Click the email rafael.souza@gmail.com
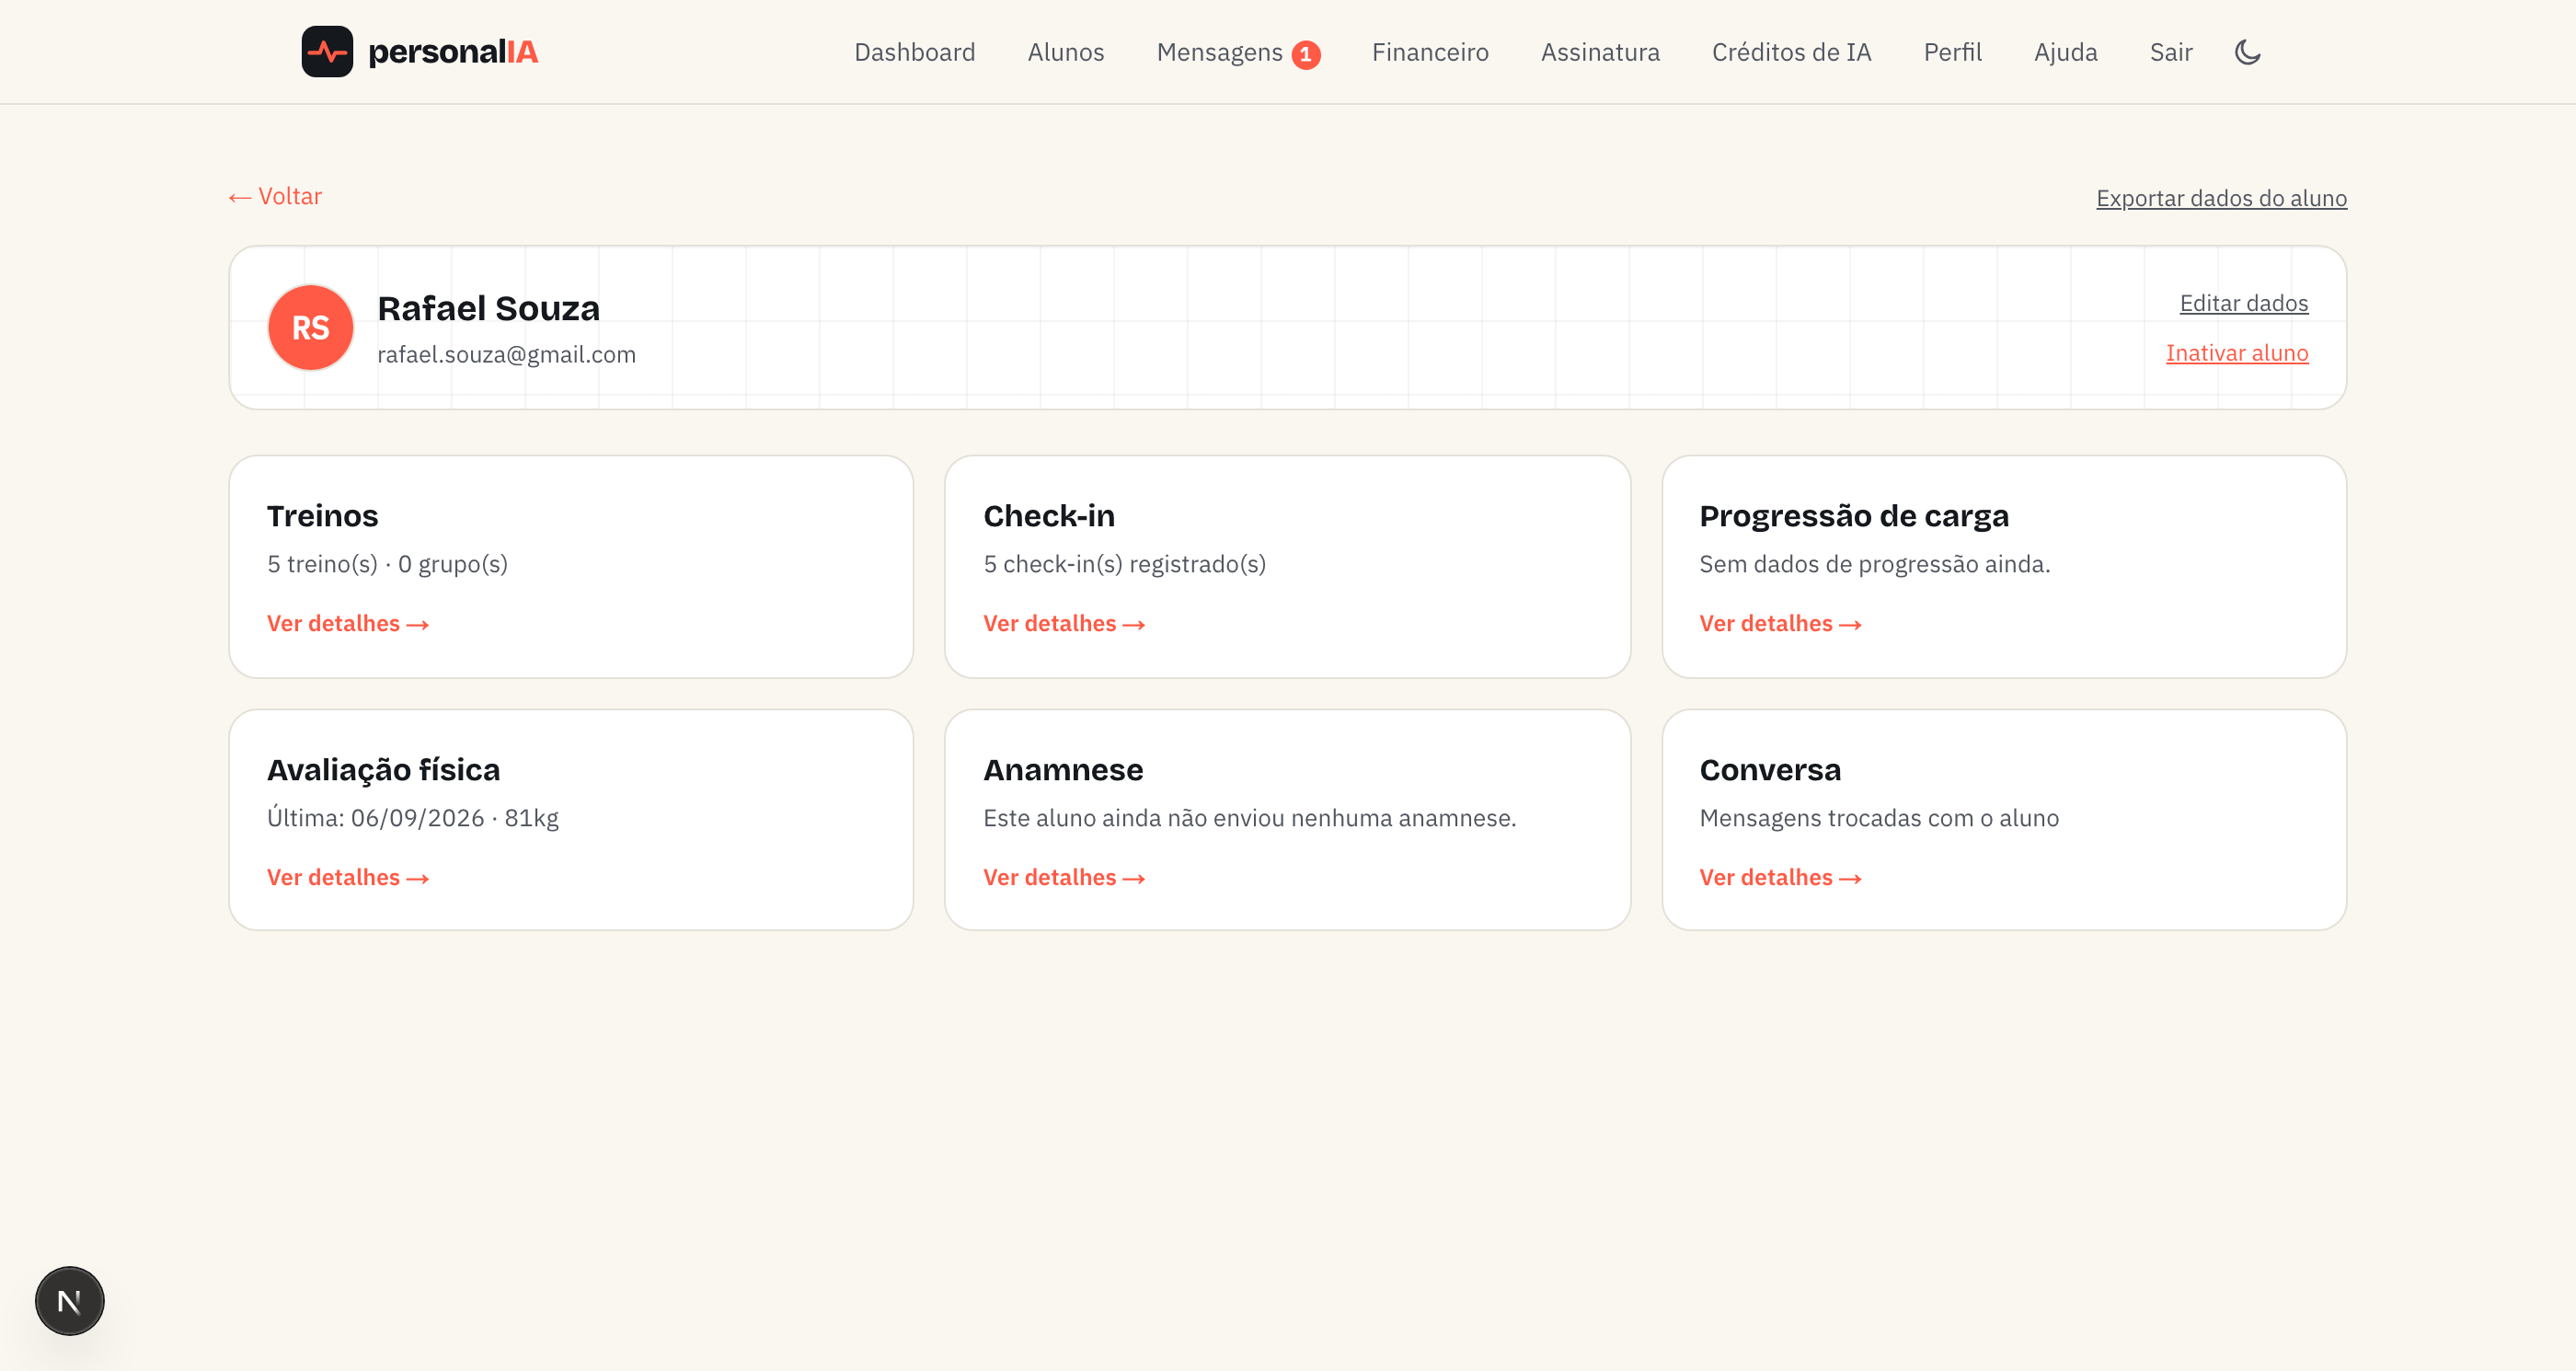Screen dimensions: 2576x1371 click(x=506, y=354)
